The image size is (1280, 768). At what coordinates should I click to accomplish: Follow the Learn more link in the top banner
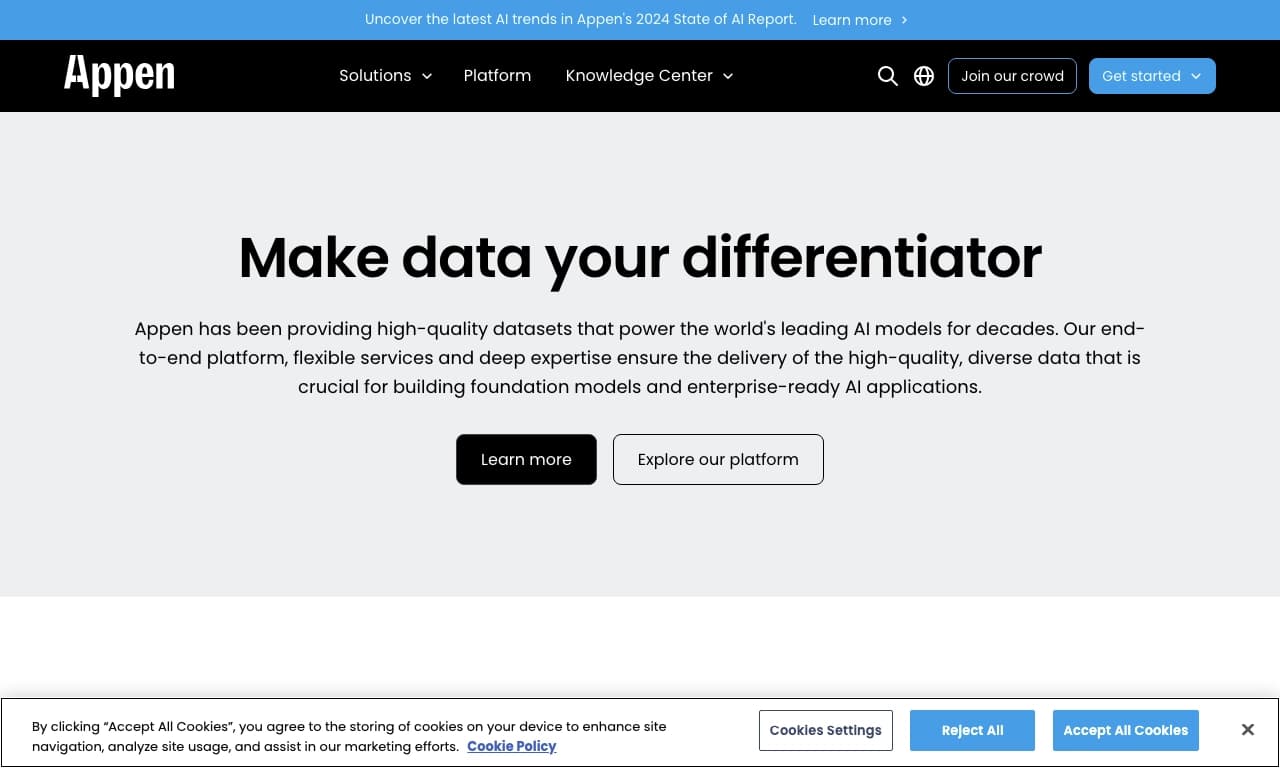(x=860, y=20)
